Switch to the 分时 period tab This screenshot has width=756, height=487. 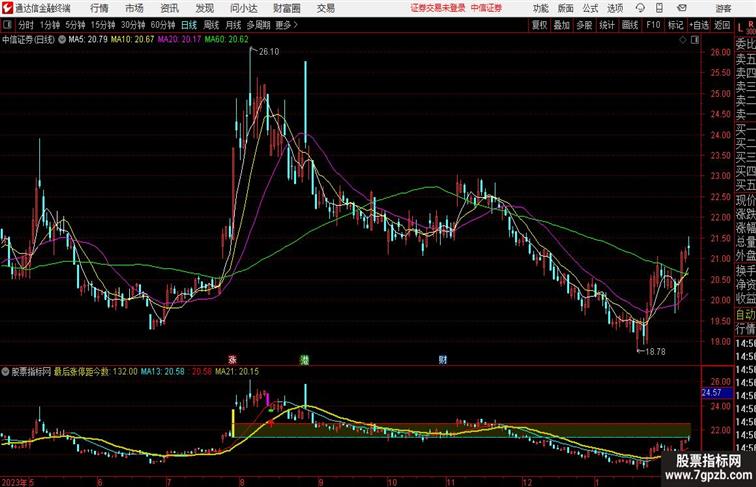pos(26,25)
